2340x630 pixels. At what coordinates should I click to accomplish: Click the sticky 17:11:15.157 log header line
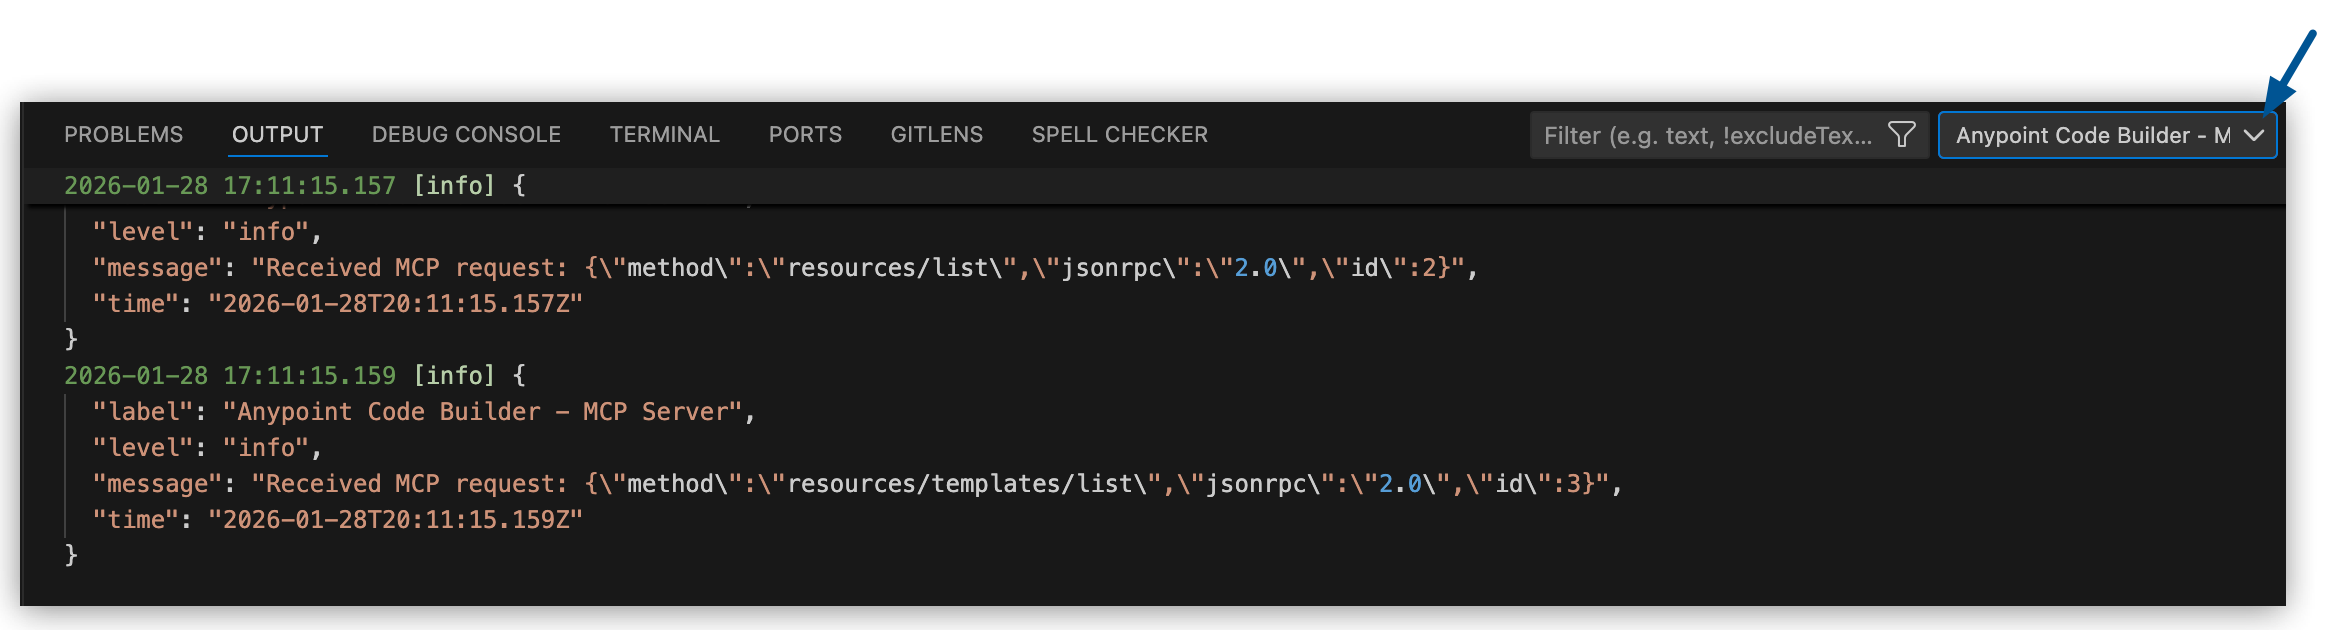(x=294, y=186)
